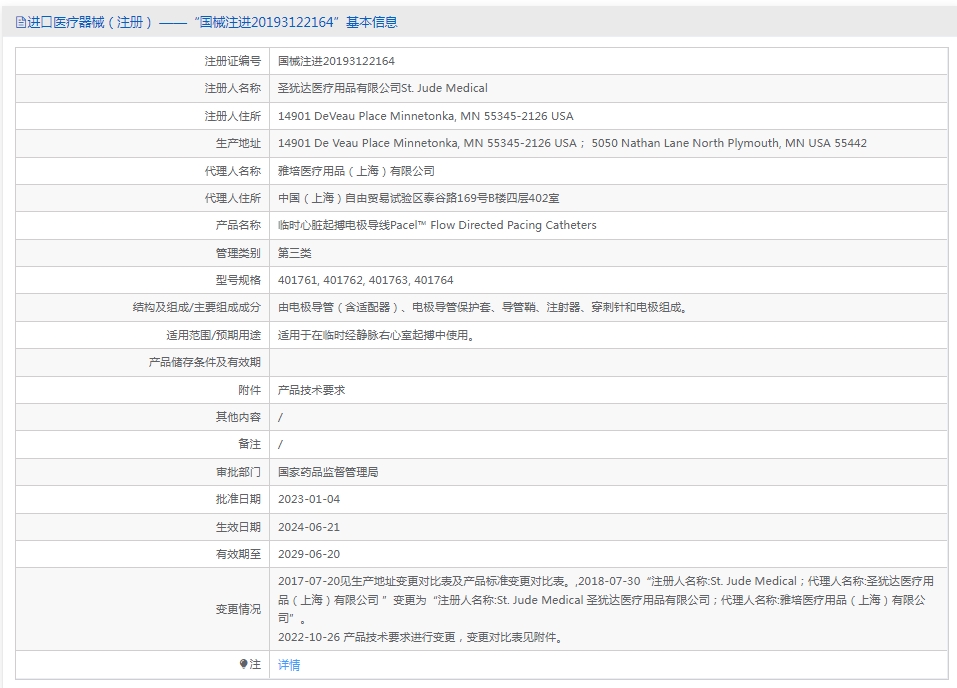Click the 产品名称 label
Image resolution: width=957 pixels, height=688 pixels.
click(x=238, y=225)
